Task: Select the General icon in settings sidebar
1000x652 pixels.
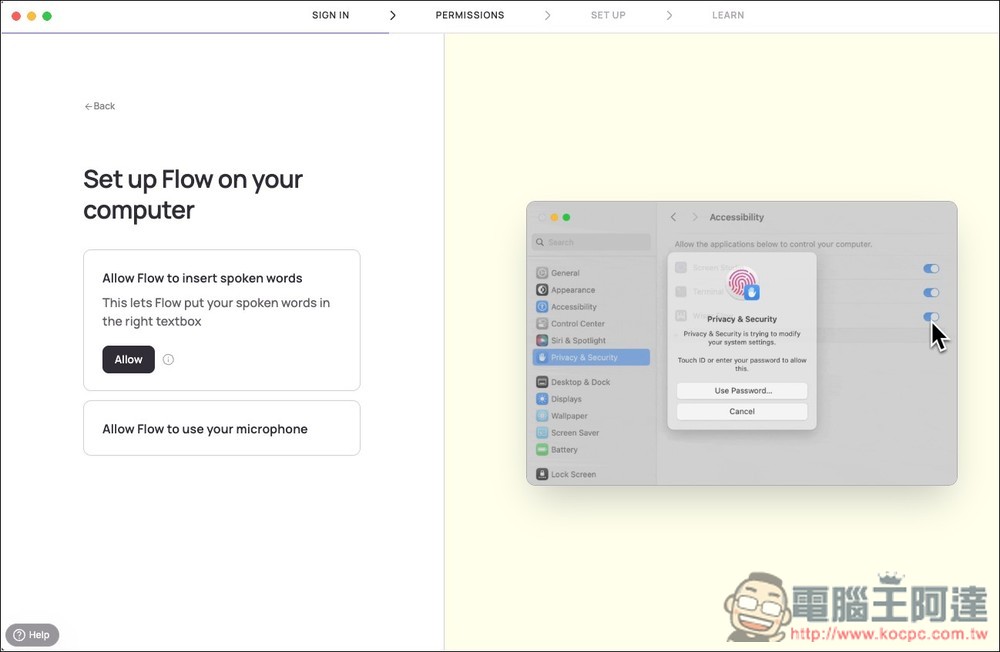Action: [x=542, y=273]
